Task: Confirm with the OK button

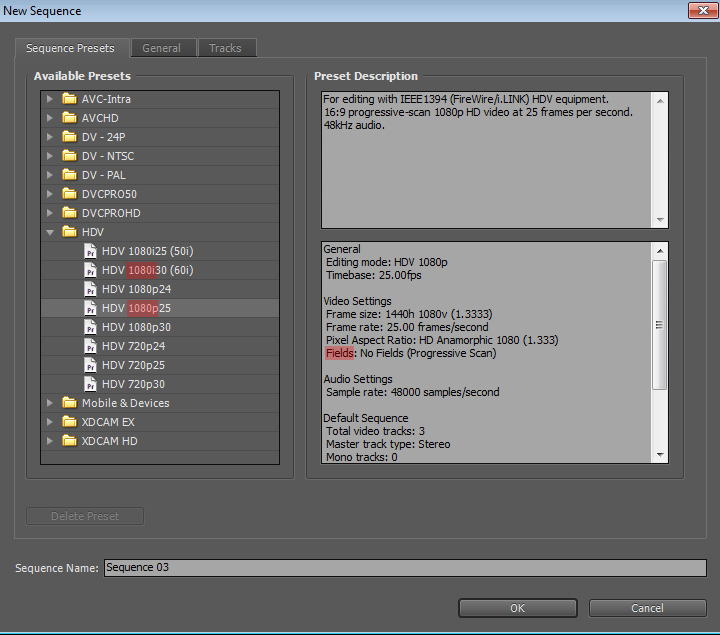Action: (x=518, y=608)
